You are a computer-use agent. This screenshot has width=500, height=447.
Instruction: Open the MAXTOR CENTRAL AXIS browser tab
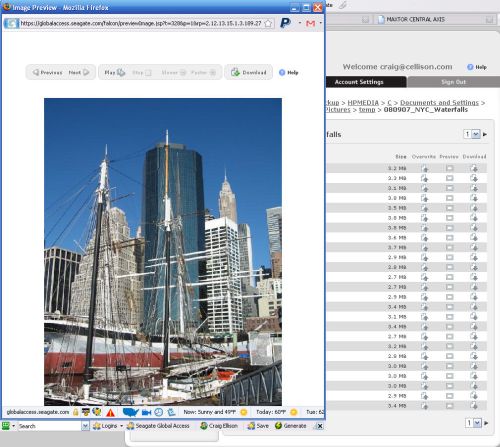pos(435,20)
